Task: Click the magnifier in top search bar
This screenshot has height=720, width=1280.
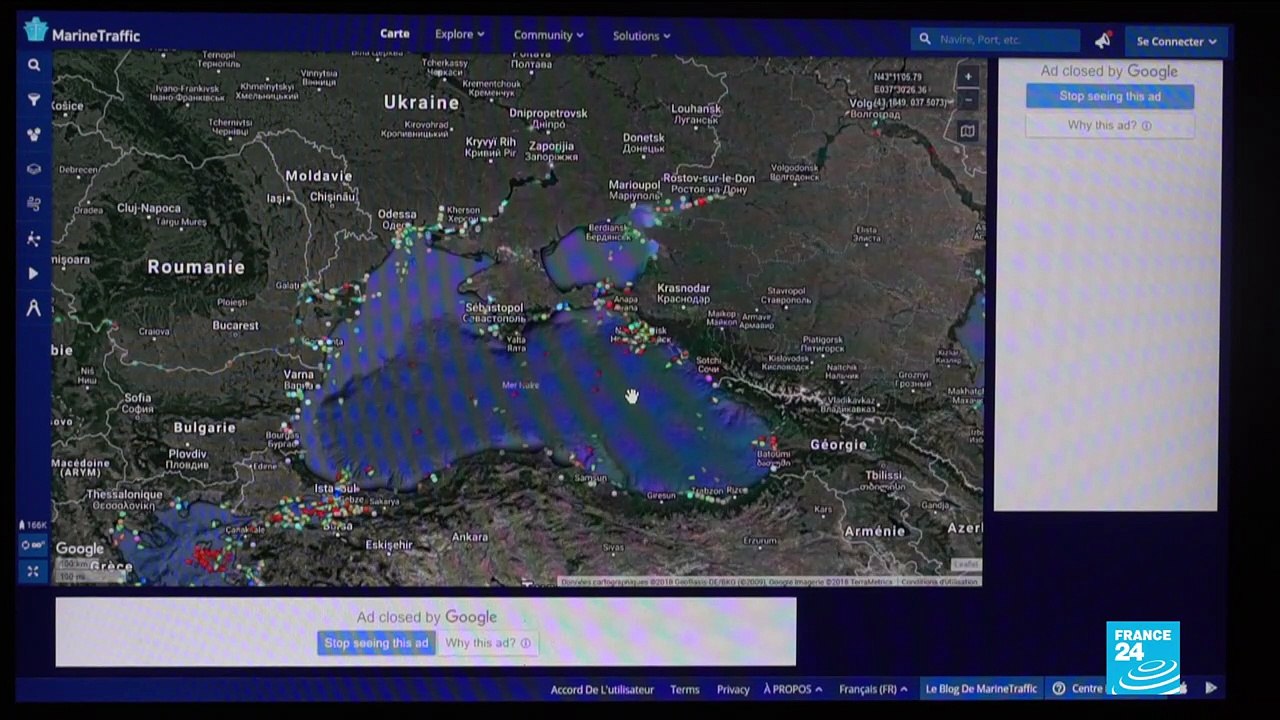Action: 923,40
